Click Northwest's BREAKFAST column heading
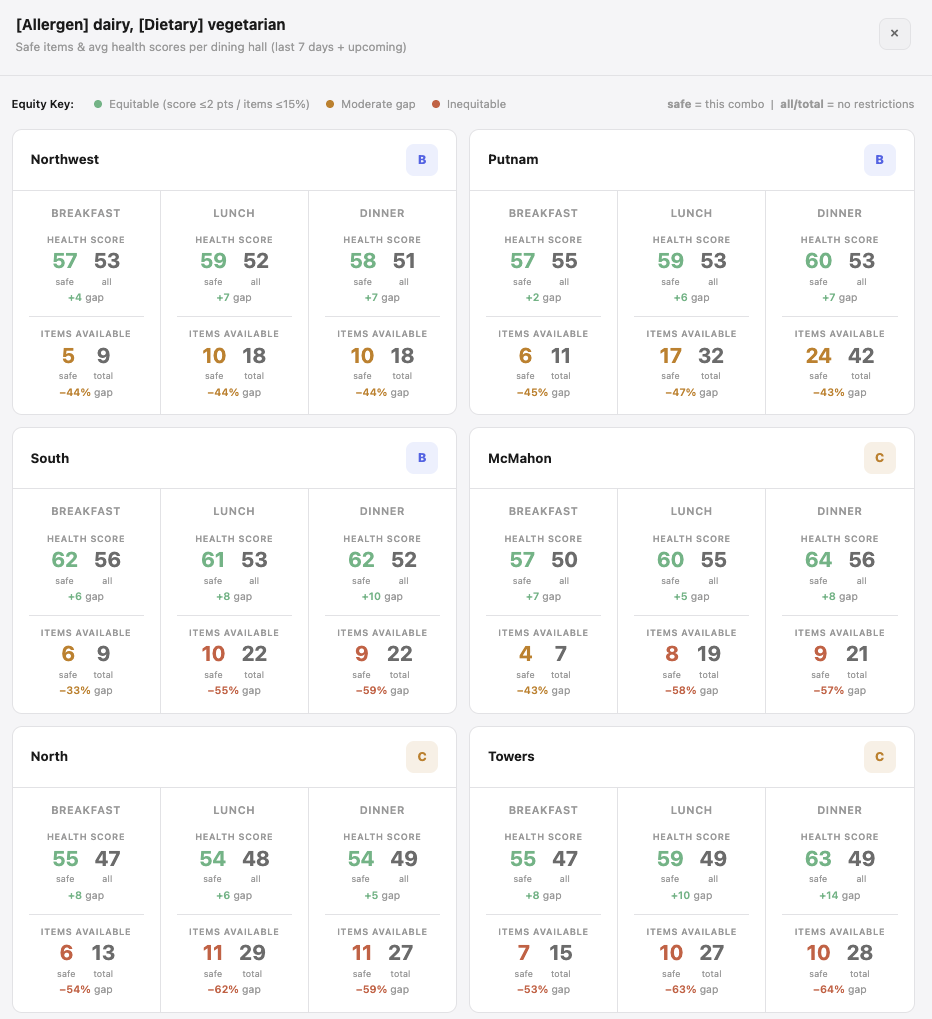Image resolution: width=932 pixels, height=1019 pixels. click(86, 213)
